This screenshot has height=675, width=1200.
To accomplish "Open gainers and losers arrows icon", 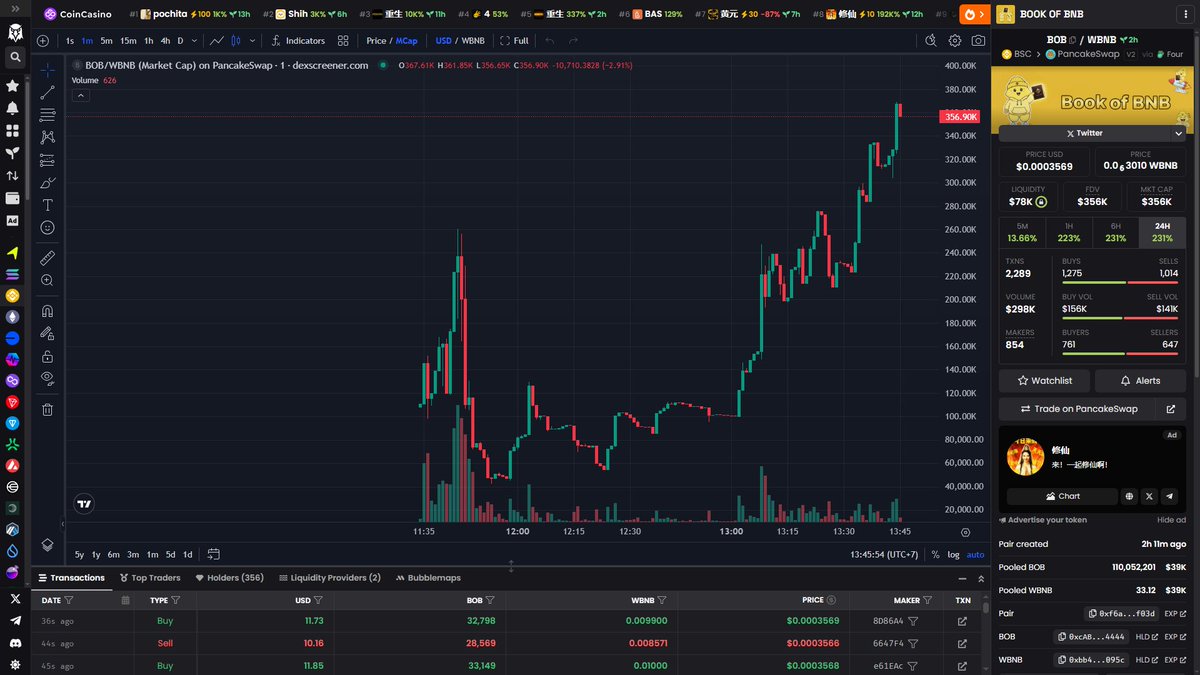I will [13, 176].
